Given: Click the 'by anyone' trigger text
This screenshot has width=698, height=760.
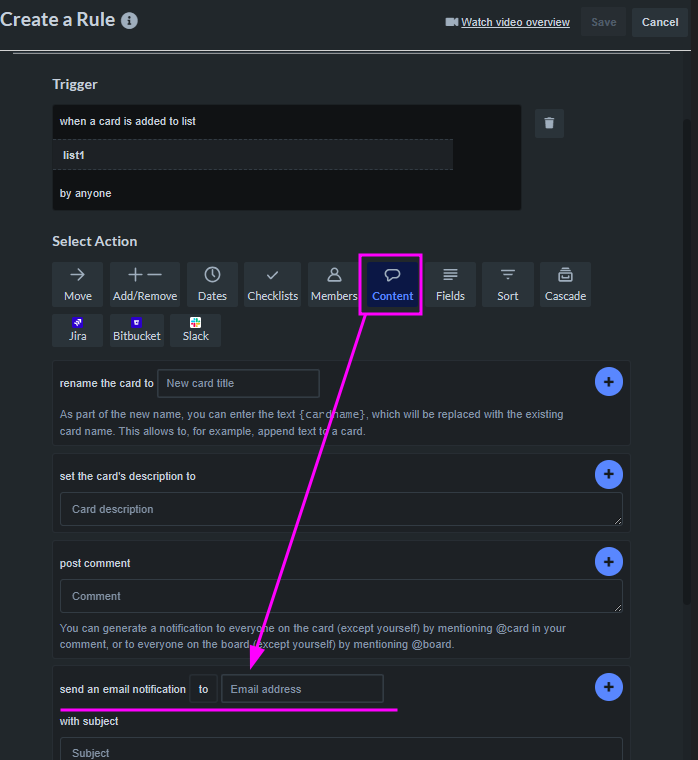Looking at the screenshot, I should [85, 193].
